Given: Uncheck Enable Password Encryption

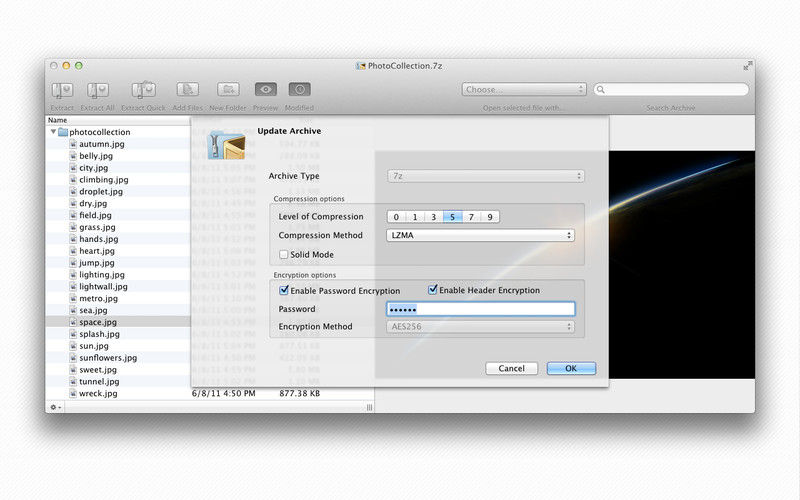Looking at the screenshot, I should click(x=284, y=290).
